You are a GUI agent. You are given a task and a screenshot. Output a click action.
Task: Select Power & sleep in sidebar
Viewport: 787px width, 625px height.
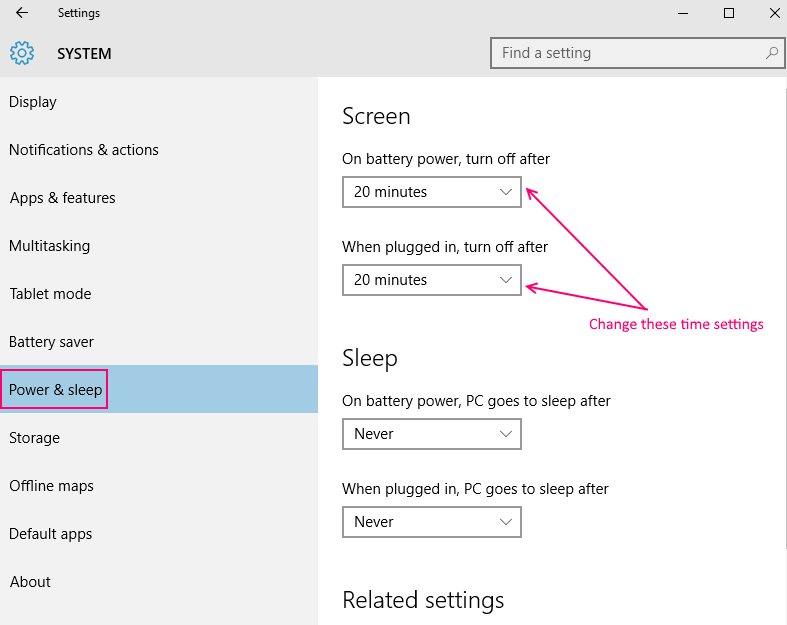159,390
